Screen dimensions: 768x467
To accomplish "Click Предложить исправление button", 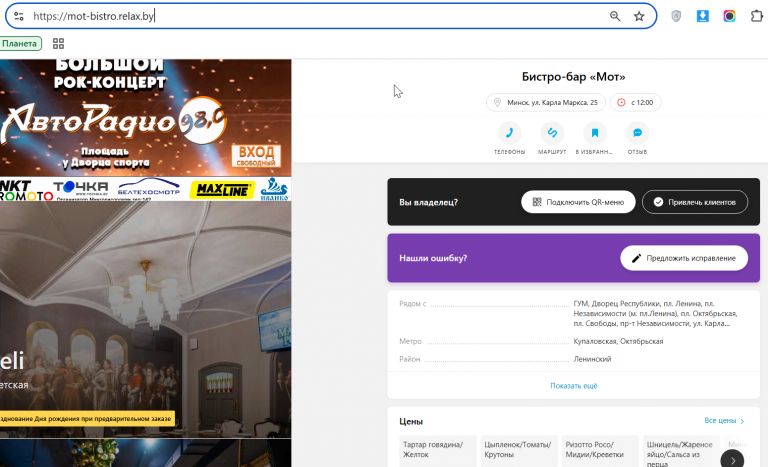I will point(684,258).
